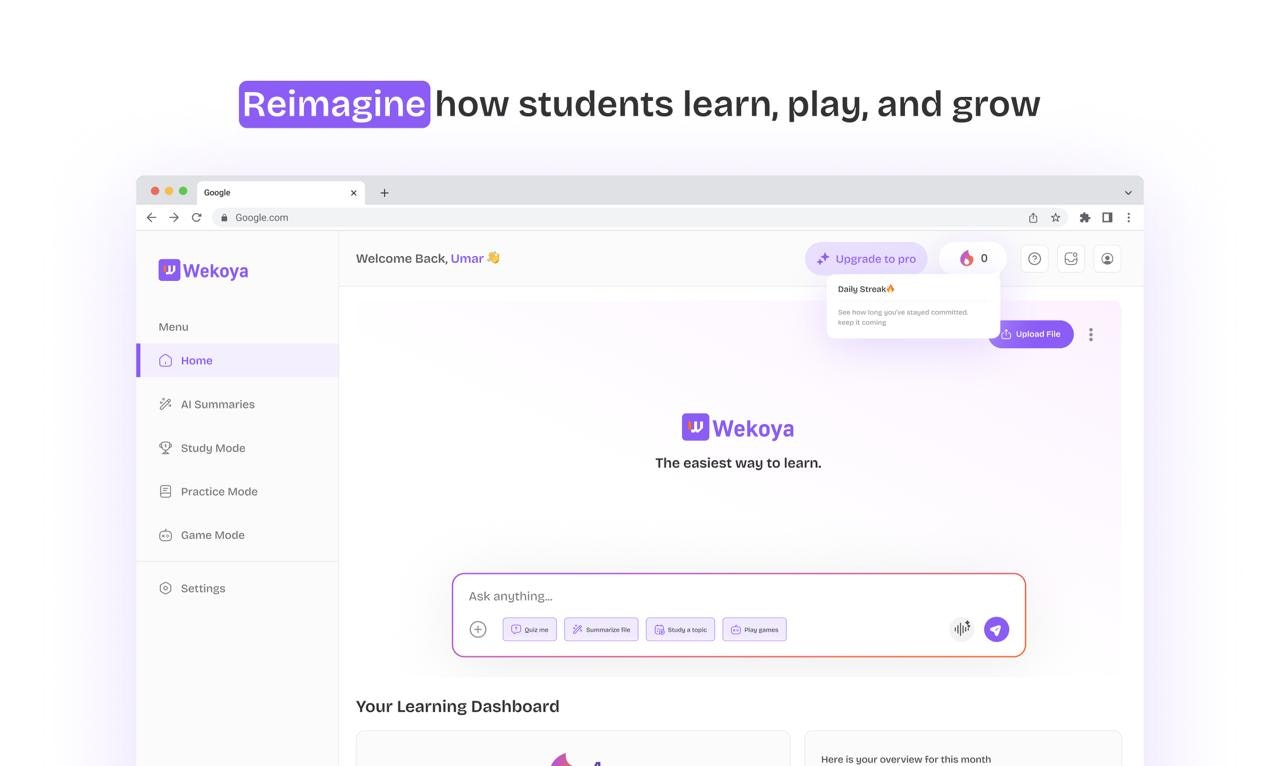Open the user profile icon
The image size is (1280, 766).
1107,259
